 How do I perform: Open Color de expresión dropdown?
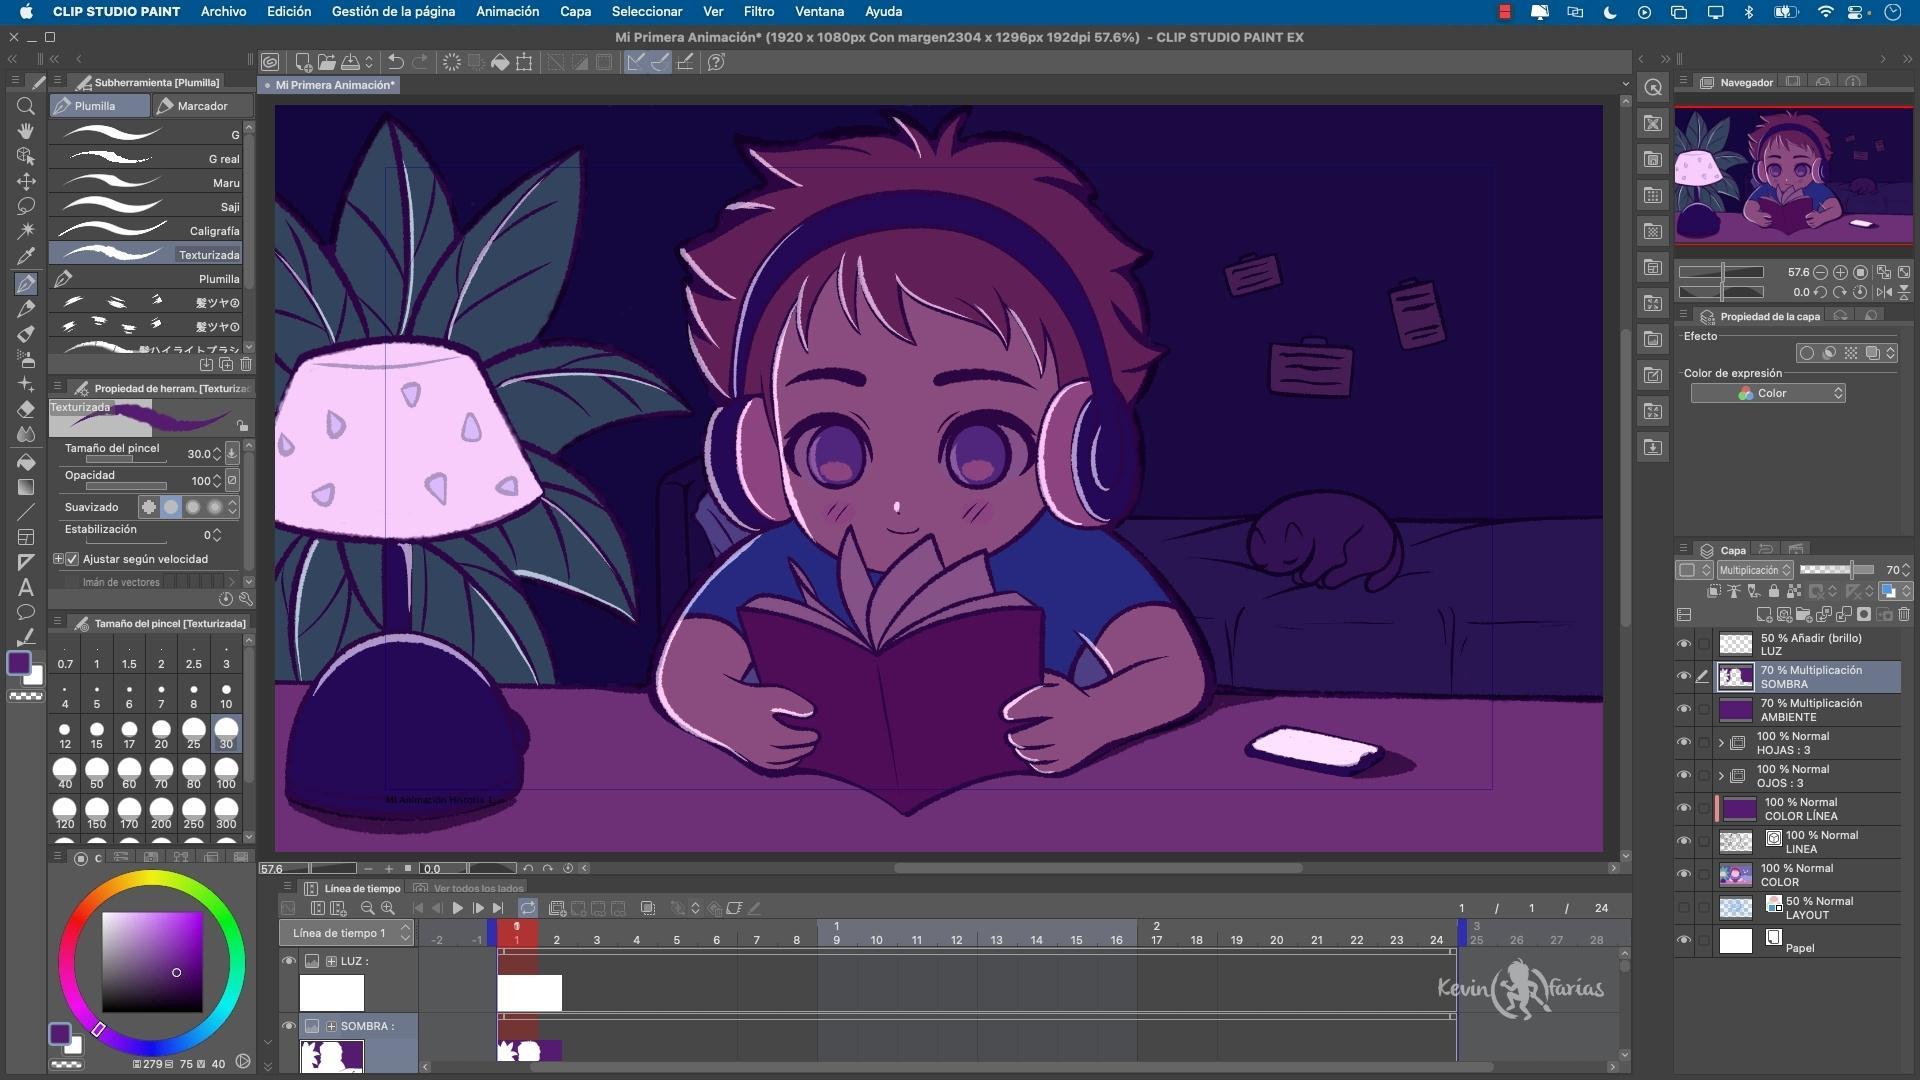point(1768,393)
